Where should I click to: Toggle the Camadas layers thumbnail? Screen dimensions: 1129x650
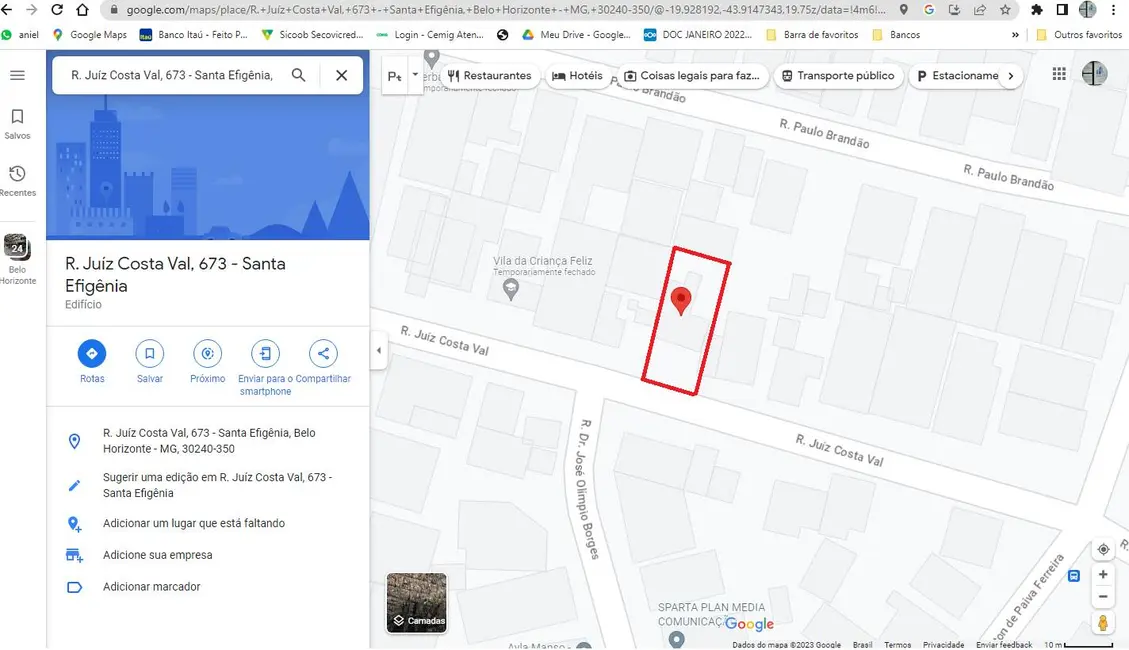point(417,603)
